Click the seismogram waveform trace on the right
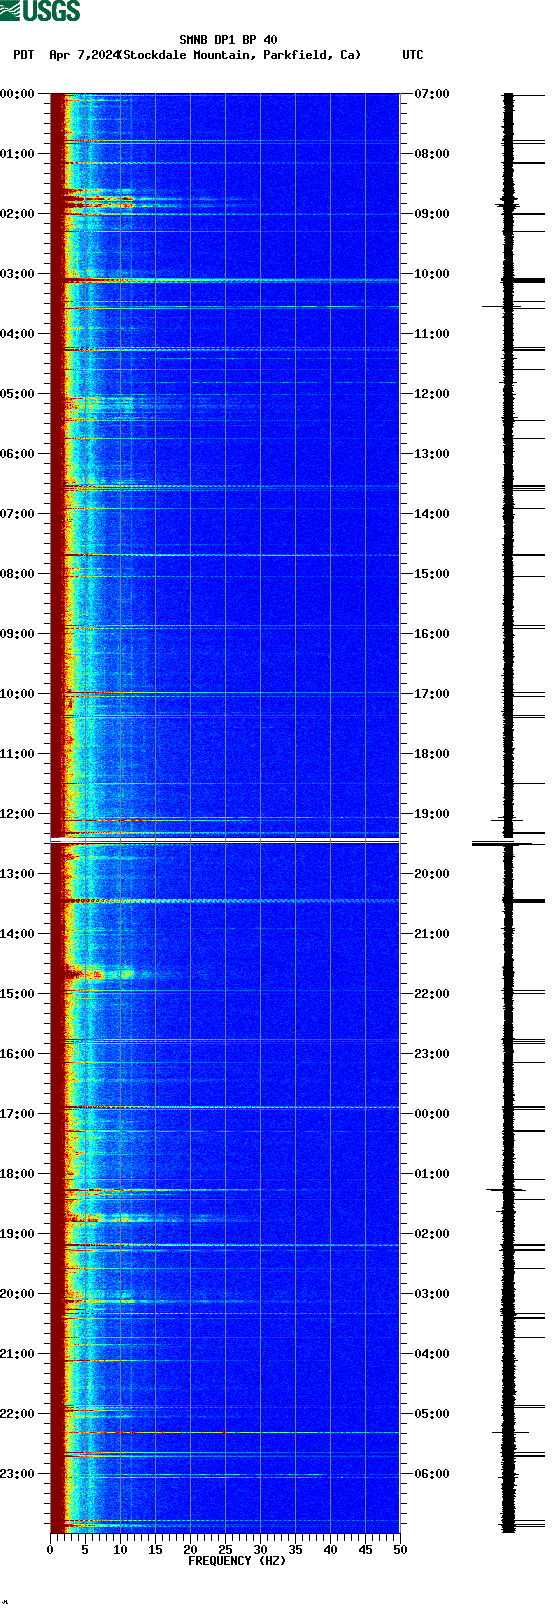The image size is (552, 1613). point(508,812)
